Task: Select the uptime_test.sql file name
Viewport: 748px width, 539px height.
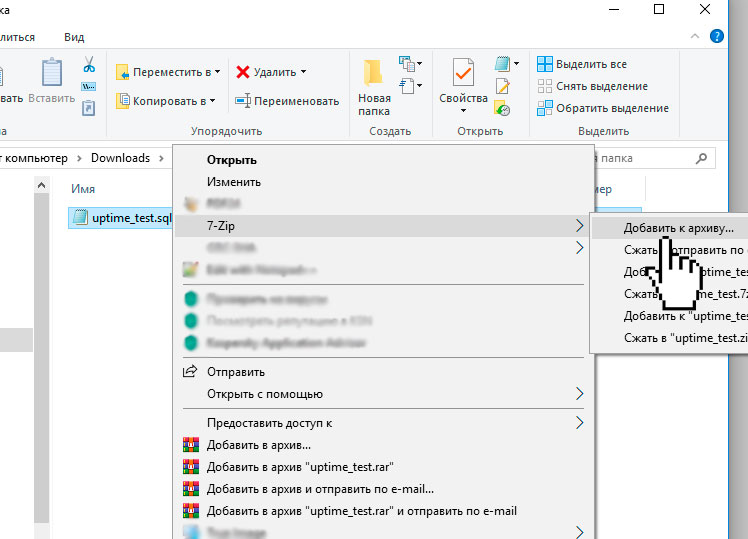Action: coord(132,218)
